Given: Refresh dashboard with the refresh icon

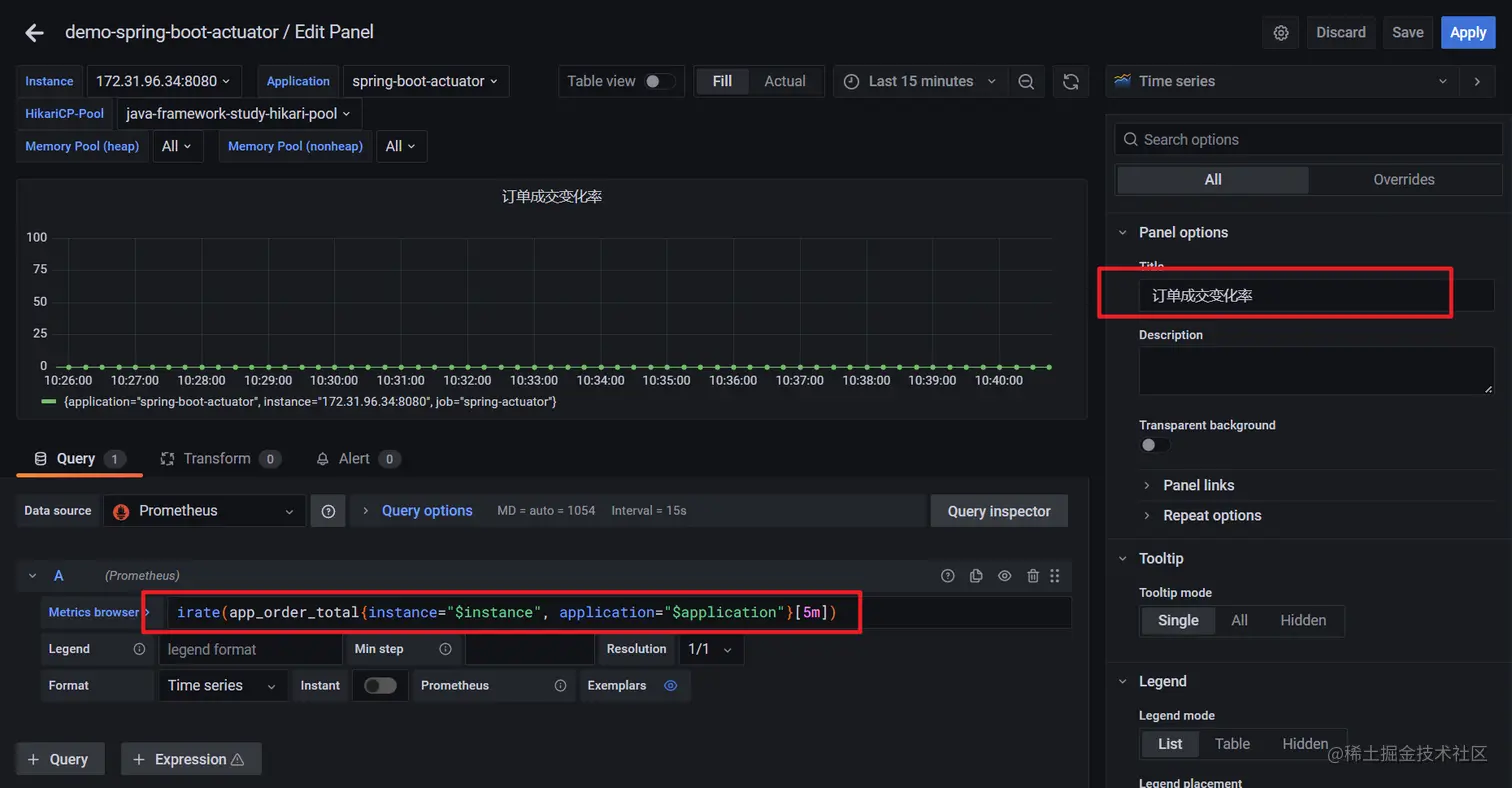Looking at the screenshot, I should (x=1071, y=81).
